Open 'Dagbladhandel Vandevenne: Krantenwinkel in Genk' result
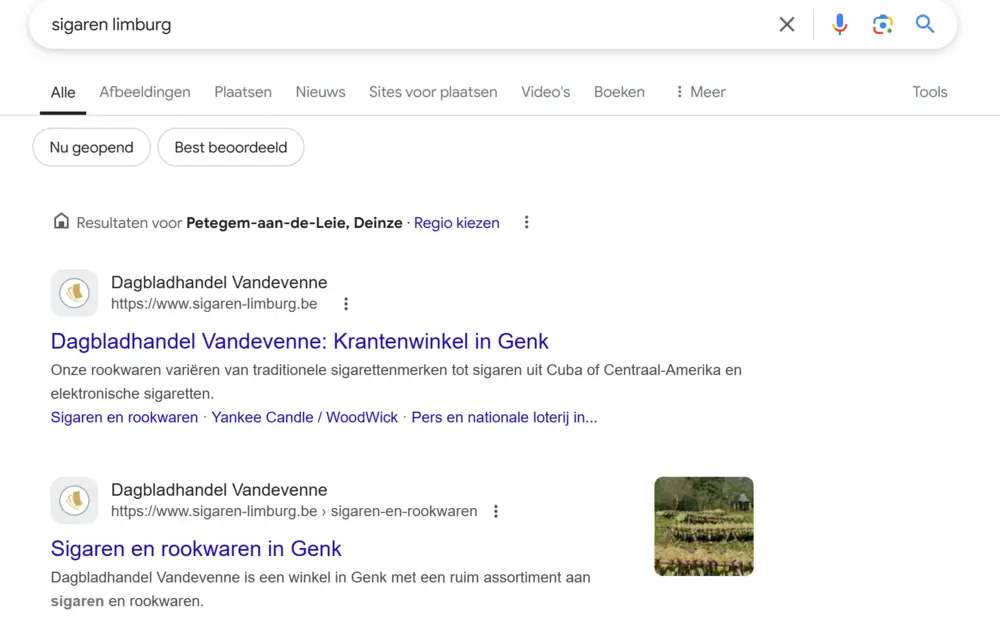 (299, 341)
